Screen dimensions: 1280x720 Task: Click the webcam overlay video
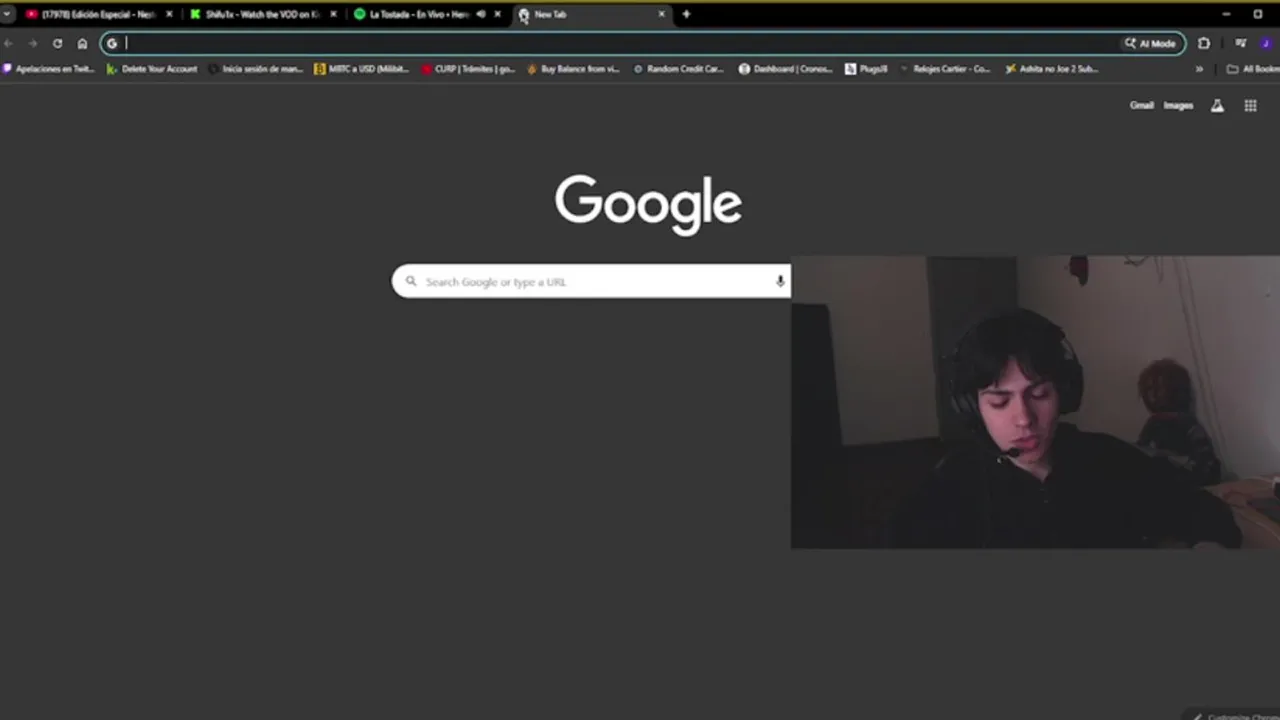coord(1035,402)
